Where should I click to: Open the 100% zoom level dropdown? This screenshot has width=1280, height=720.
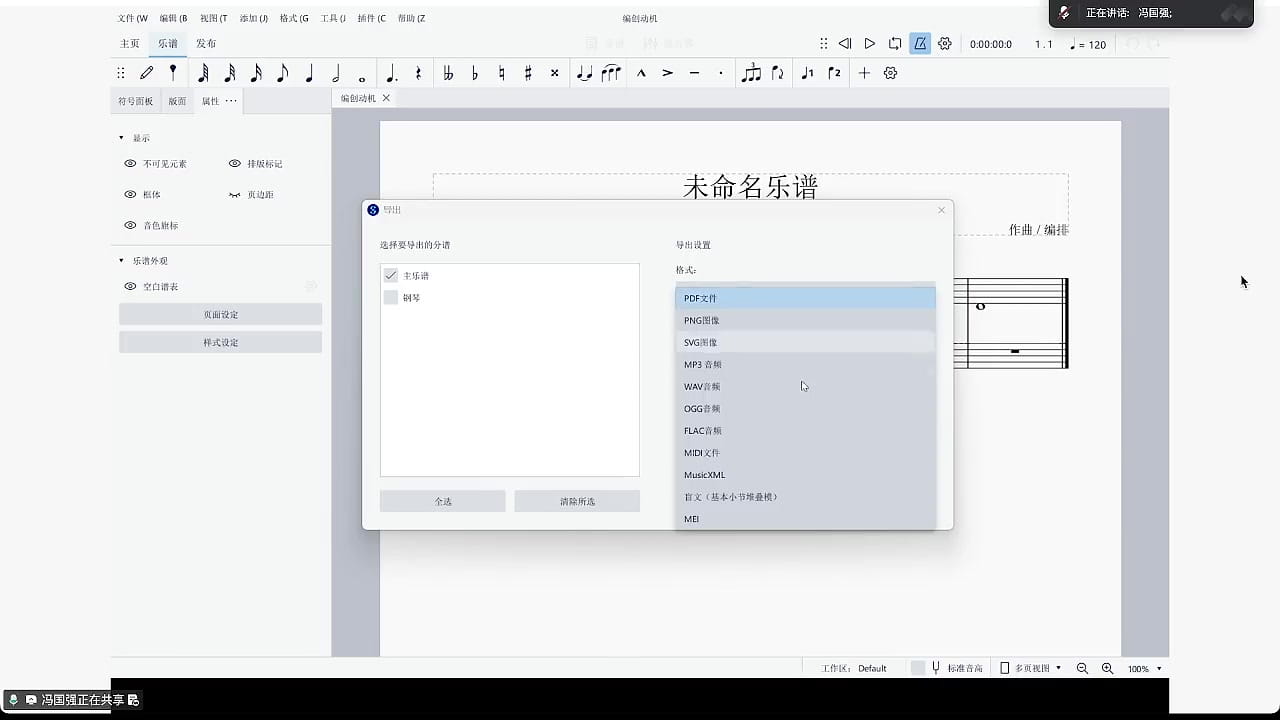click(x=1145, y=668)
